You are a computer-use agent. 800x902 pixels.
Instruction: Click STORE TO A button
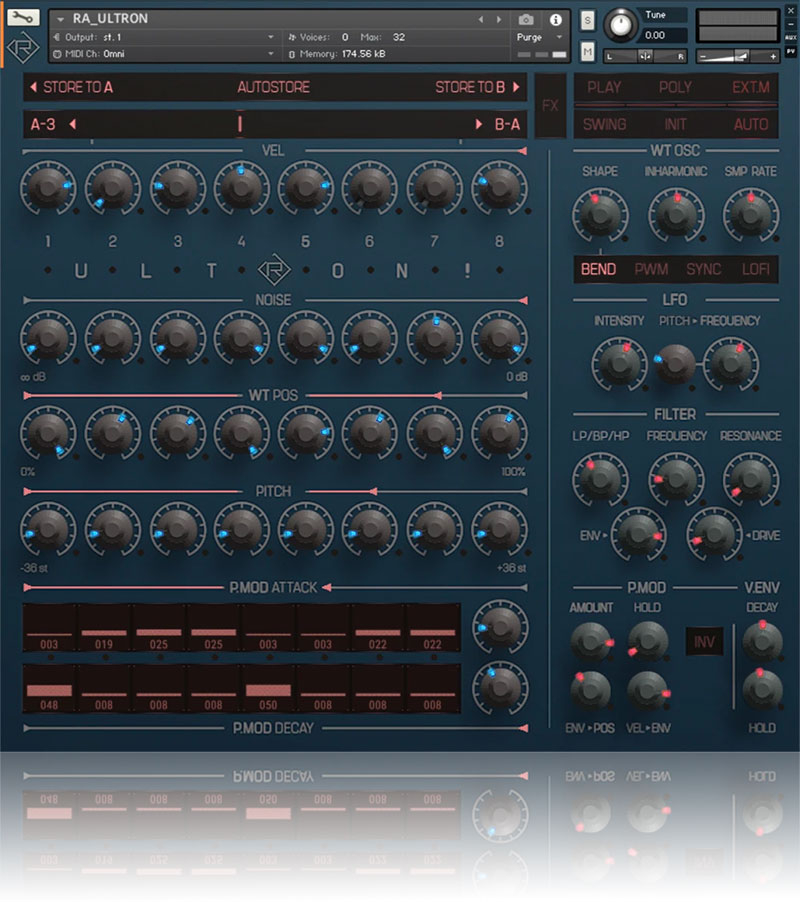point(72,88)
